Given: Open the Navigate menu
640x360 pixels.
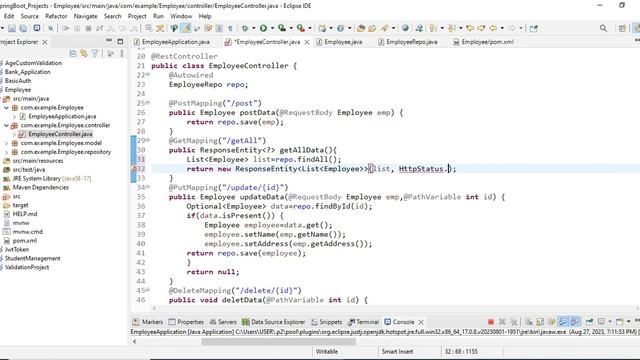Looking at the screenshot, I should [x=85, y=16].
